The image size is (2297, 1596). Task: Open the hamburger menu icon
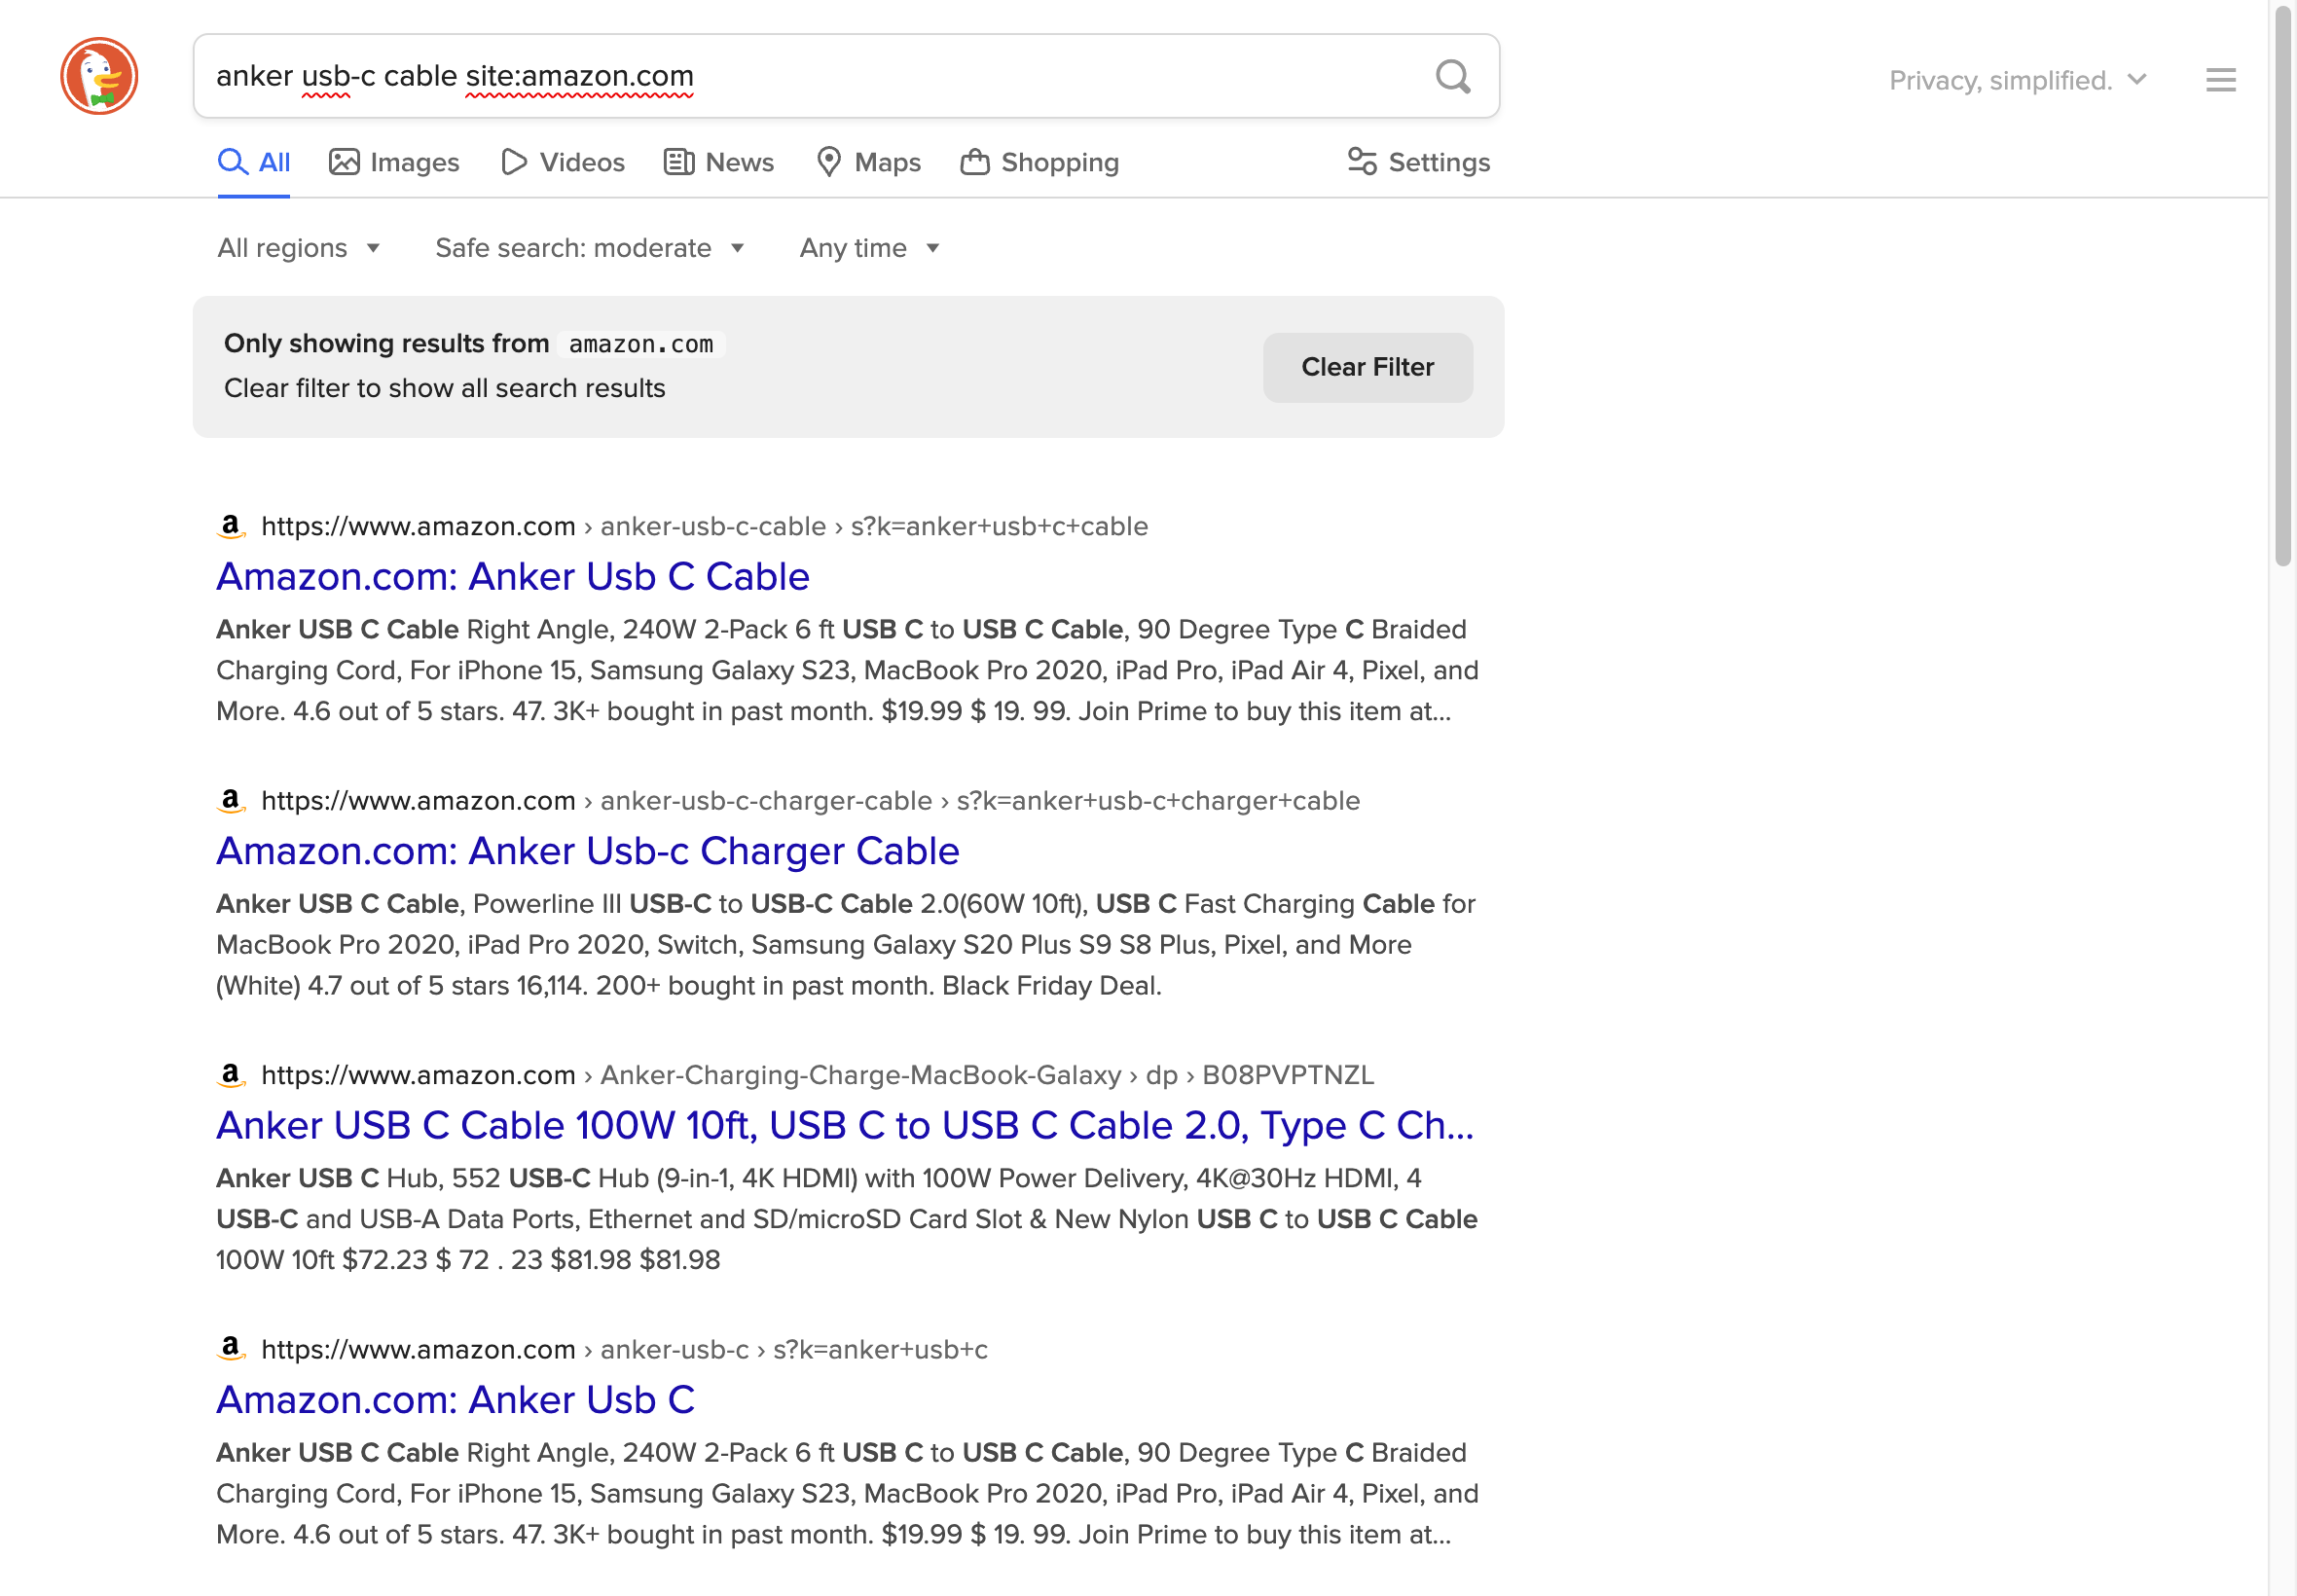[2221, 80]
